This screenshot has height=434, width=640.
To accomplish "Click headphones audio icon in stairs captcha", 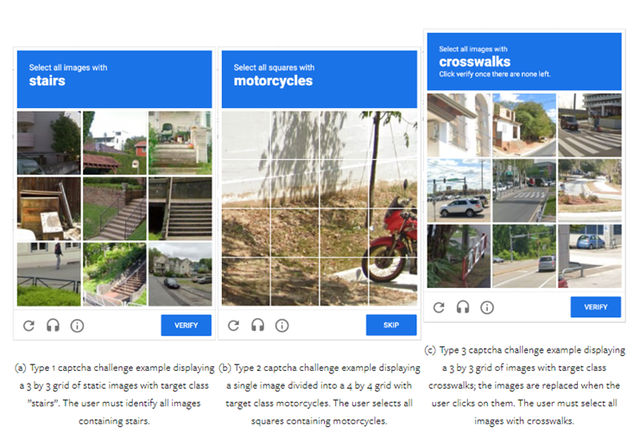I will click(x=52, y=325).
